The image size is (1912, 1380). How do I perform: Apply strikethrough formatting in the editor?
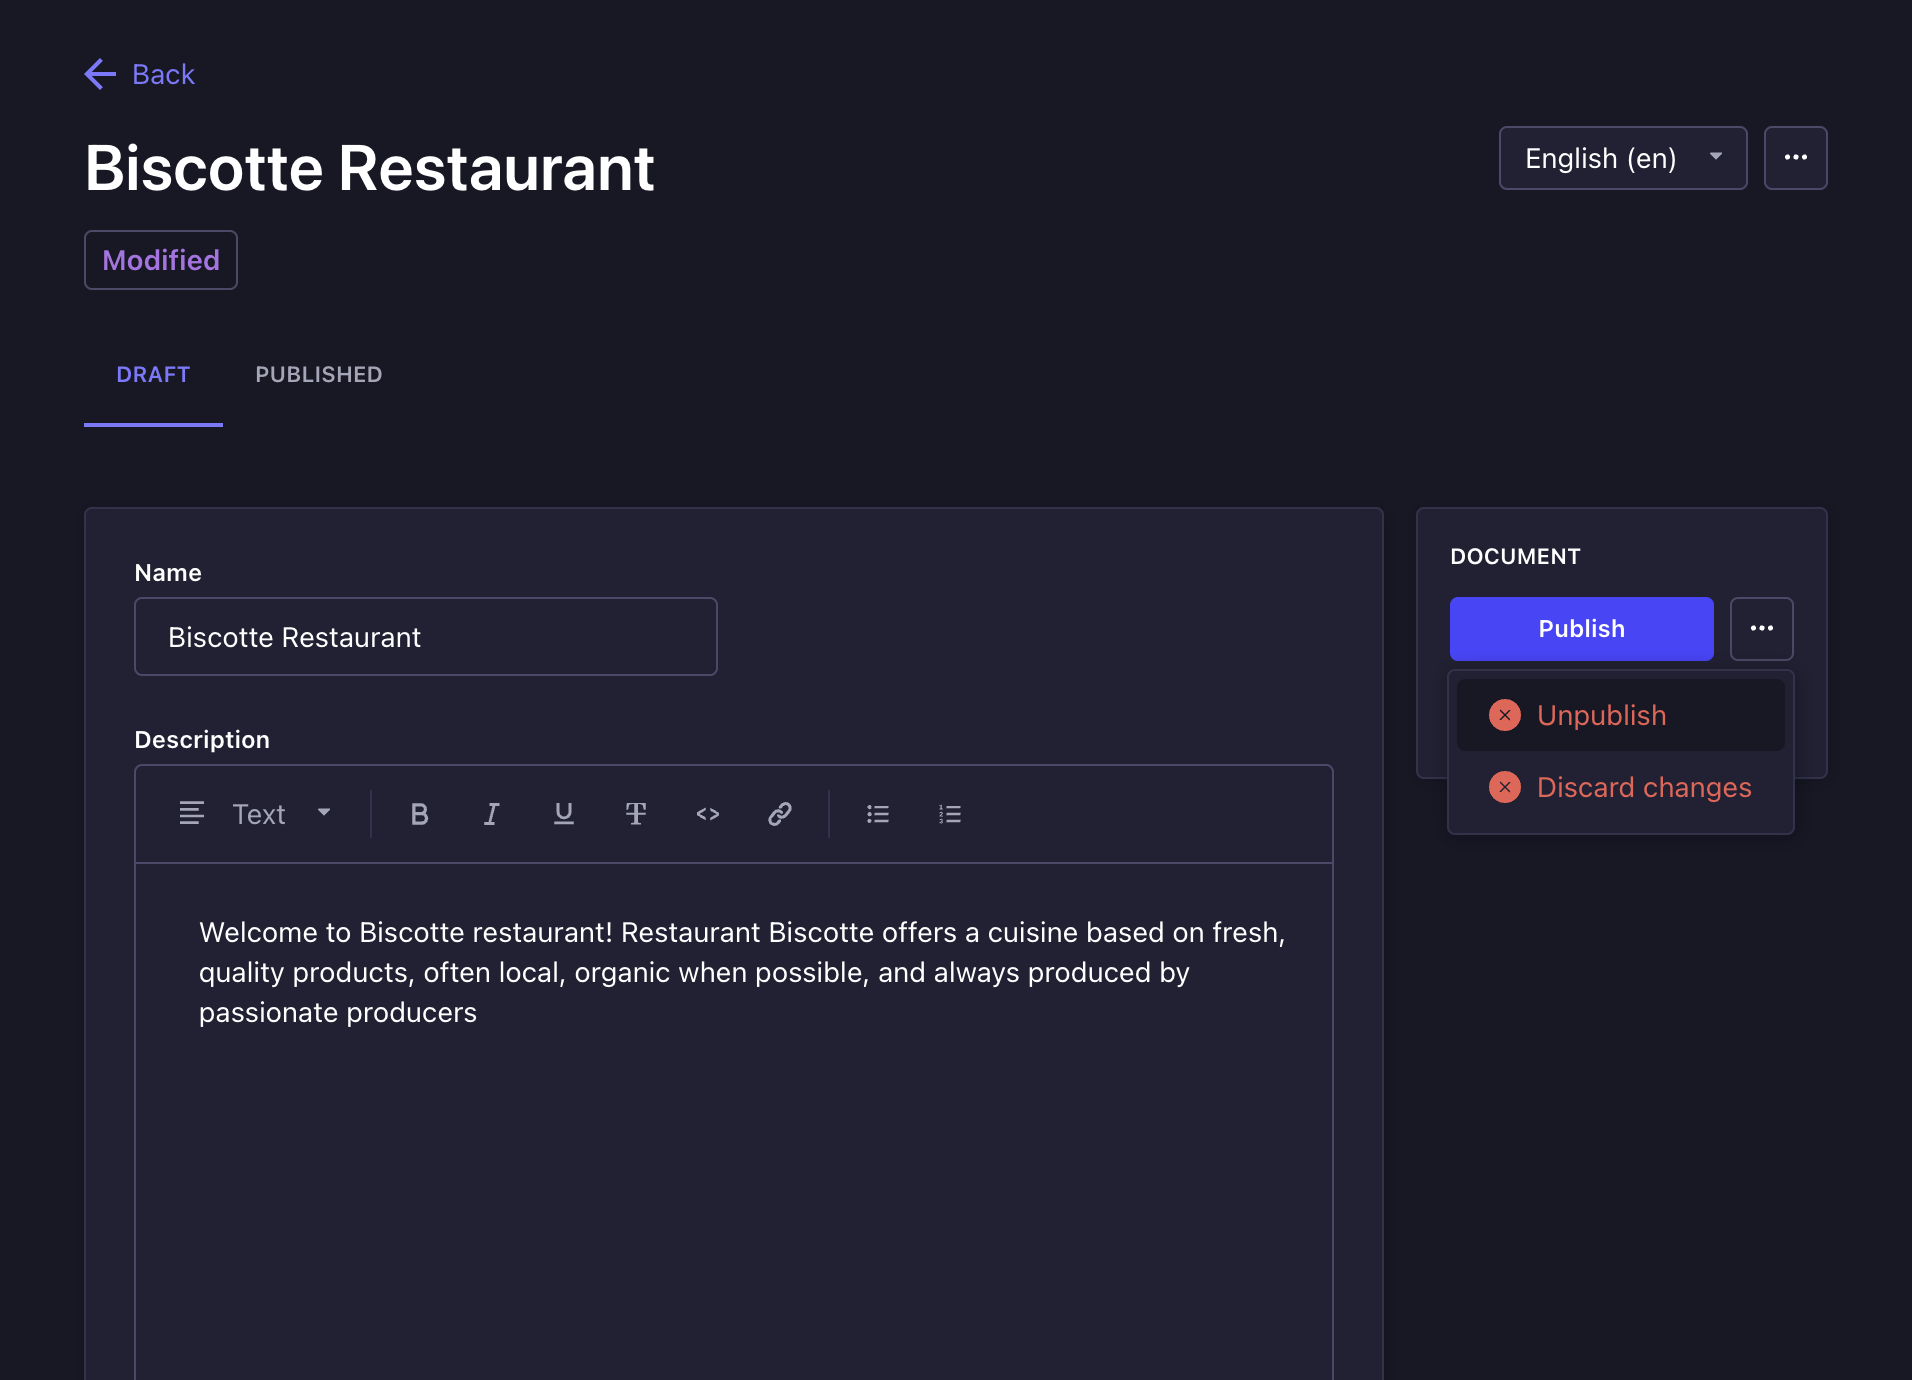point(637,814)
